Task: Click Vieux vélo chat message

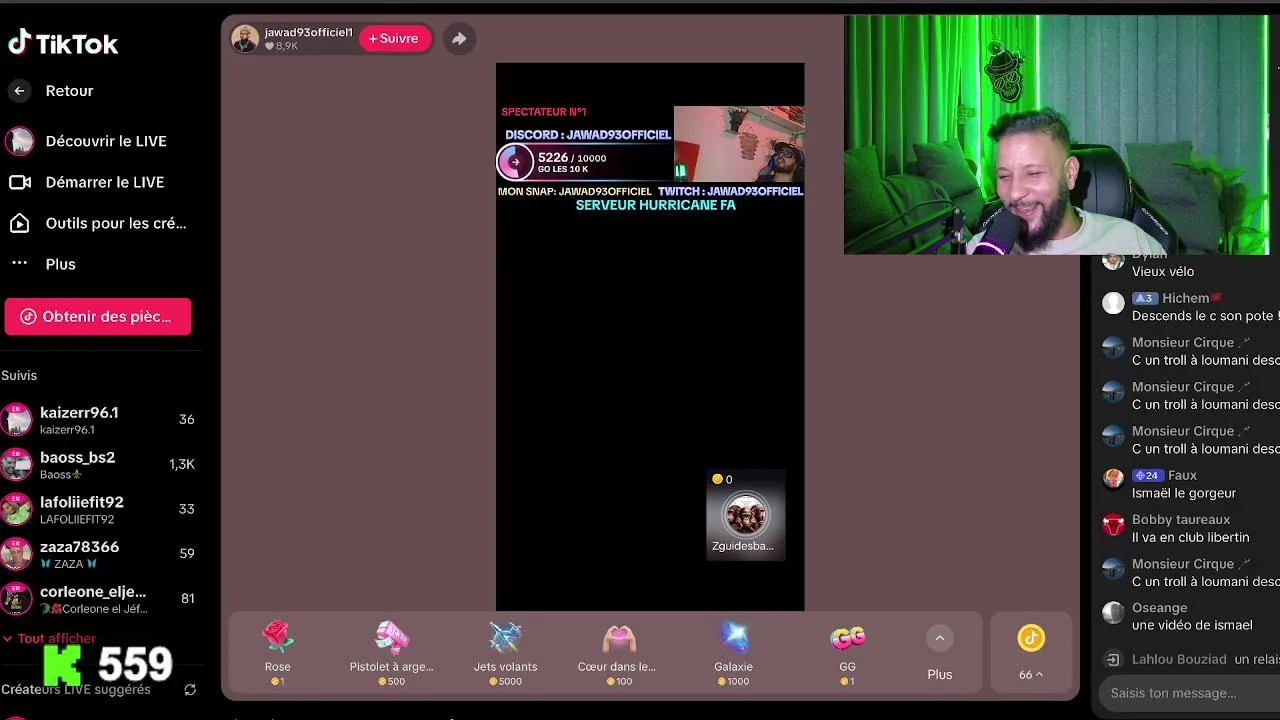Action: tap(1163, 271)
